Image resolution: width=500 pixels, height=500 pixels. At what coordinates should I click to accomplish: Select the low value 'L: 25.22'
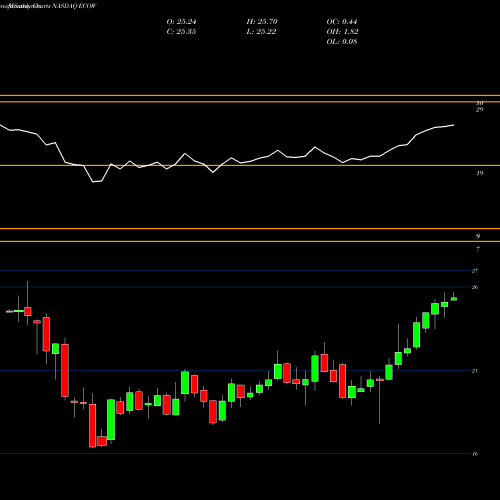click(261, 32)
